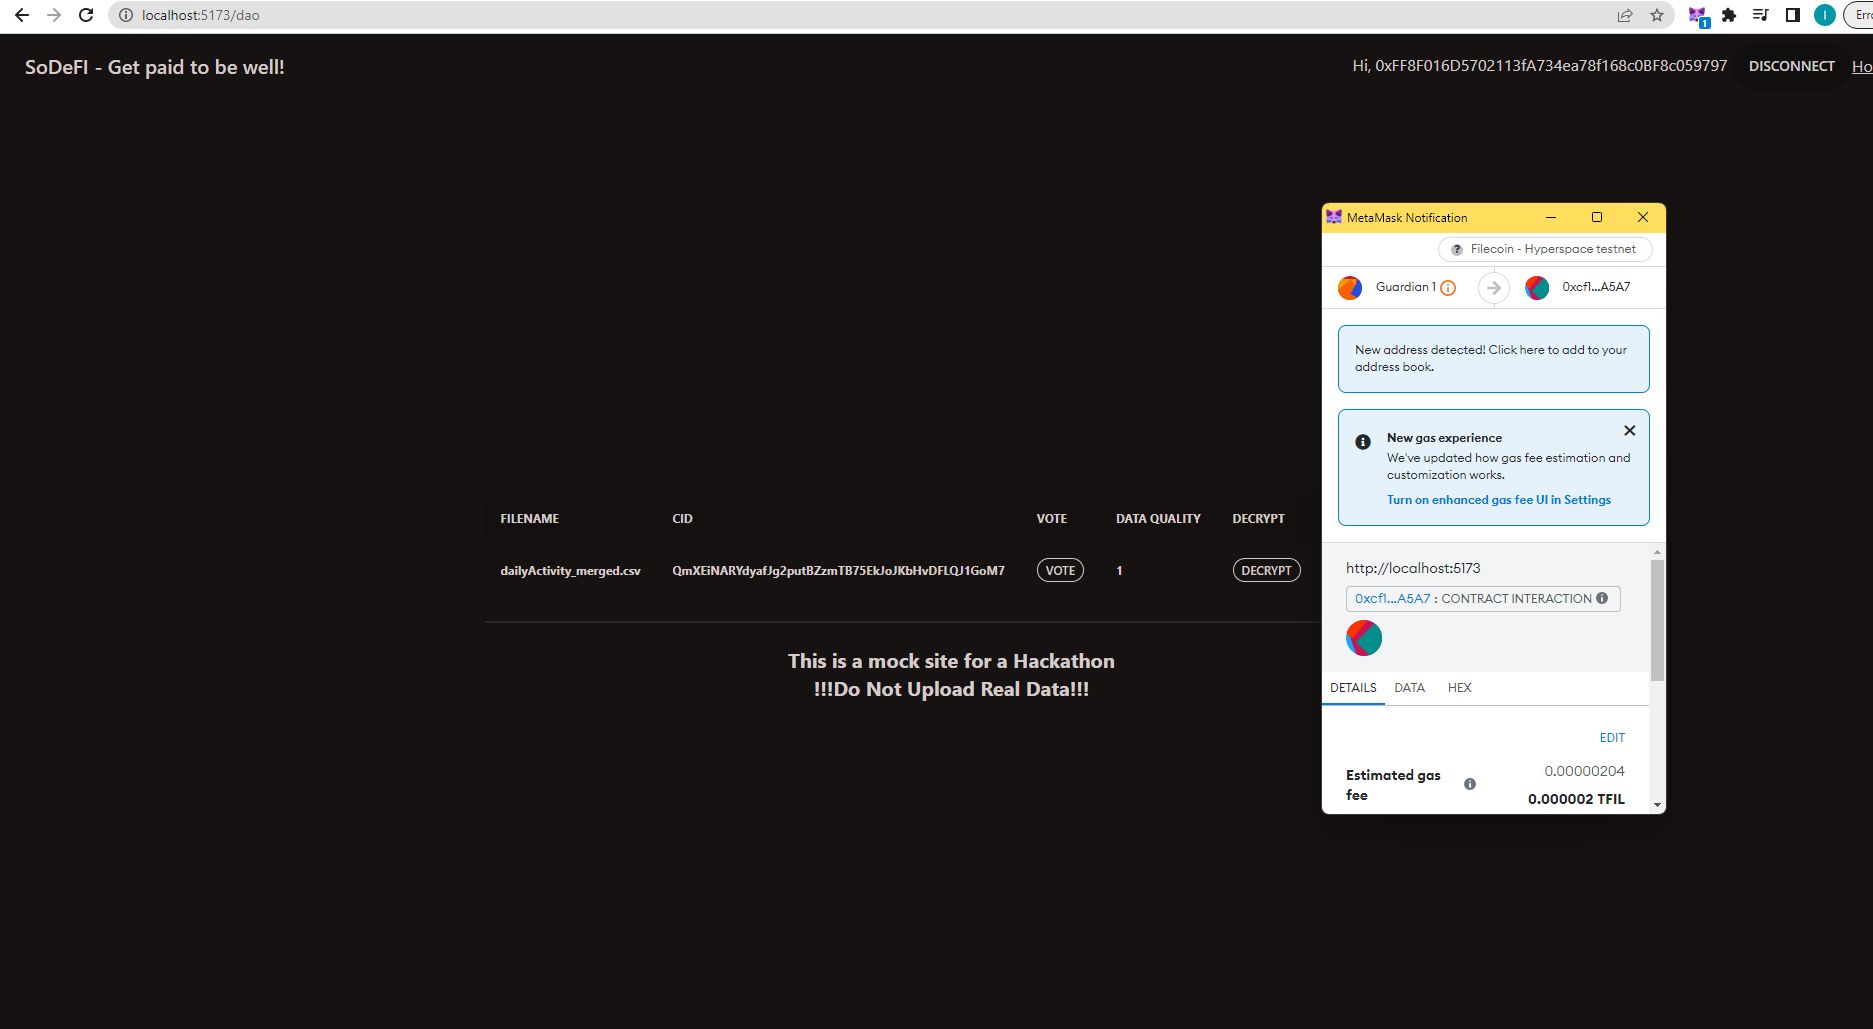Click the MetaMask popup vertical scrollbar
Image resolution: width=1873 pixels, height=1029 pixels.
(1657, 620)
